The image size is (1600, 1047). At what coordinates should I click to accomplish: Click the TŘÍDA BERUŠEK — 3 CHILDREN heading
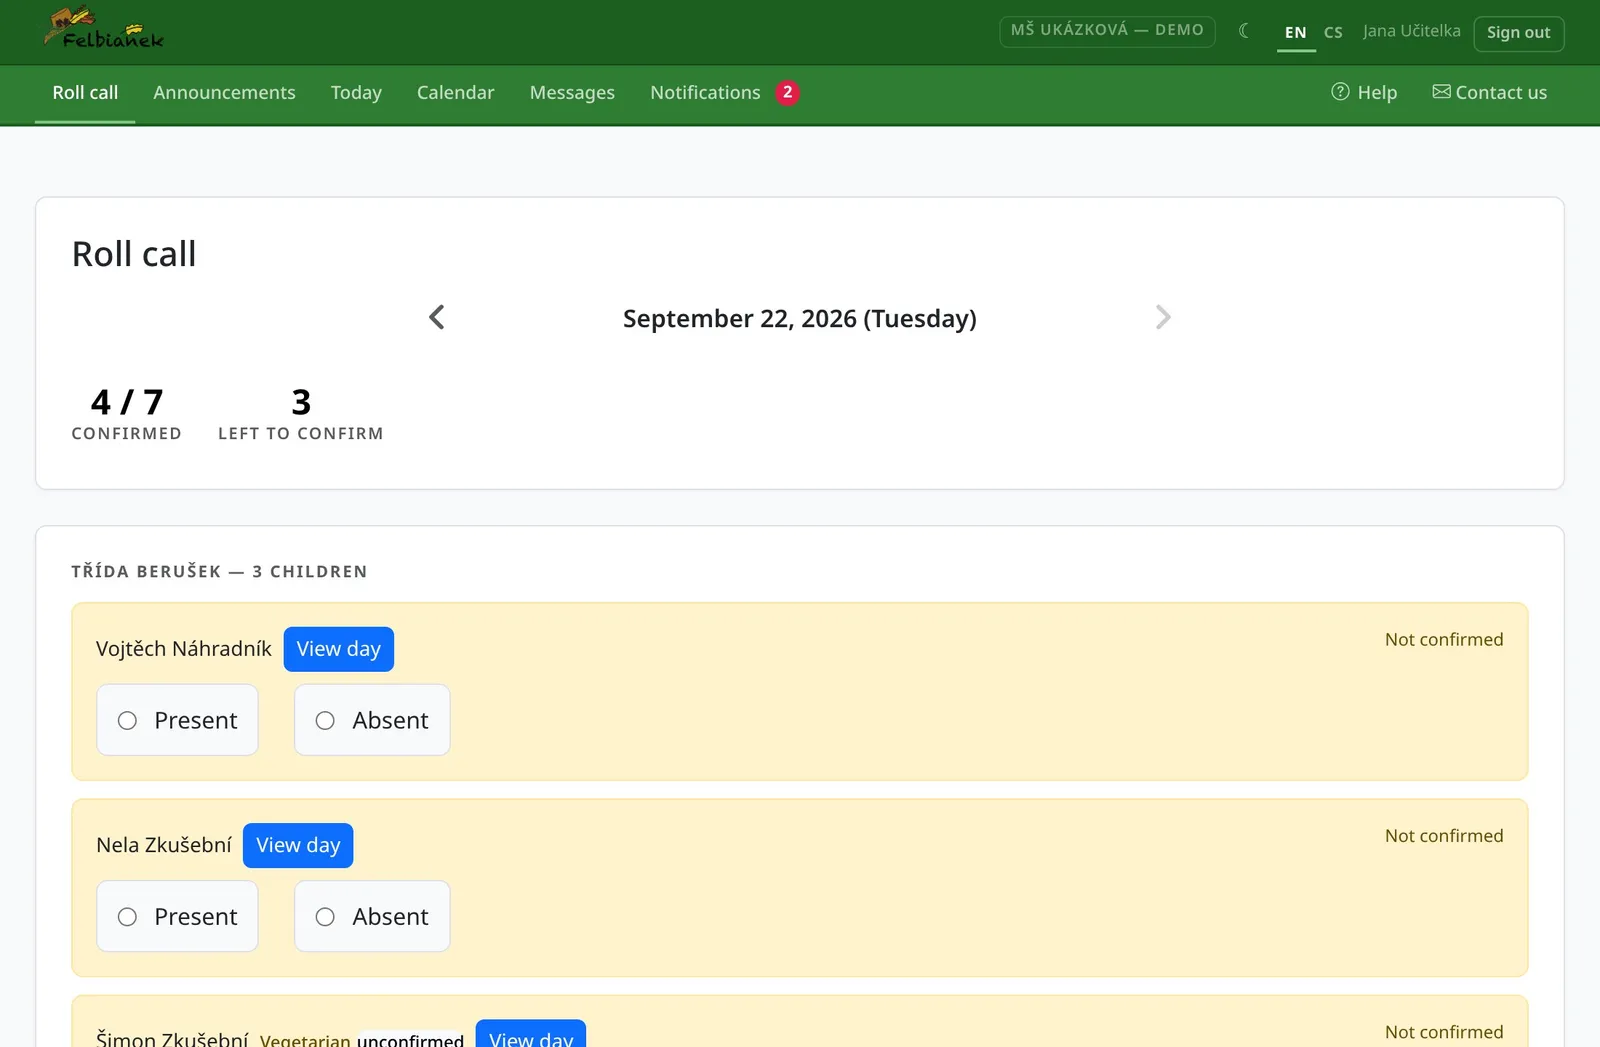tap(219, 571)
